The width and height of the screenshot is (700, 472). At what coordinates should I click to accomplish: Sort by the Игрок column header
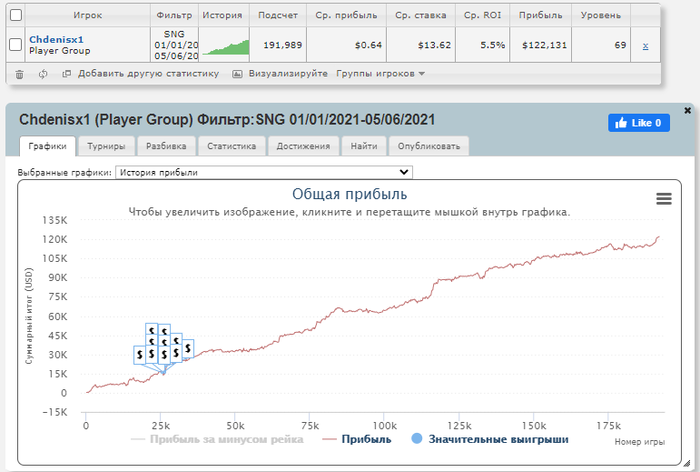click(88, 15)
